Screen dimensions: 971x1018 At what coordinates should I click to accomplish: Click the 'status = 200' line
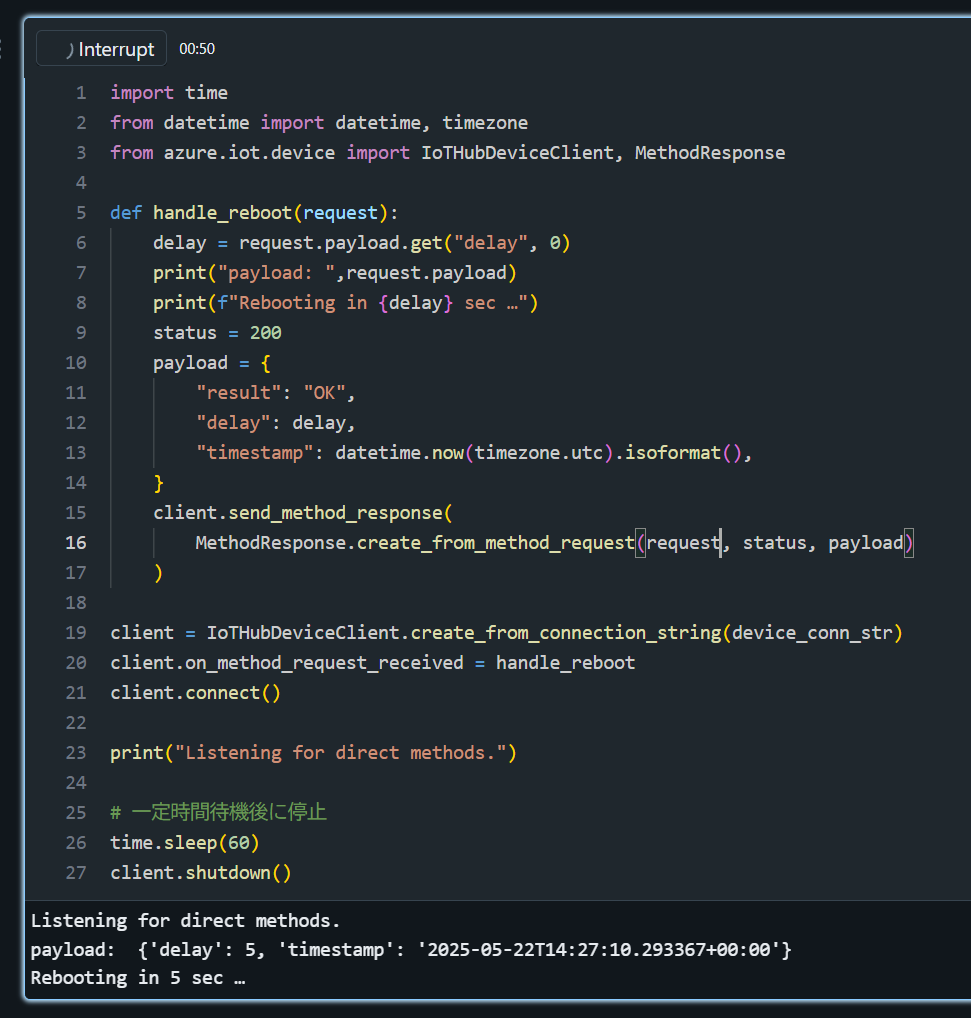coord(217,332)
